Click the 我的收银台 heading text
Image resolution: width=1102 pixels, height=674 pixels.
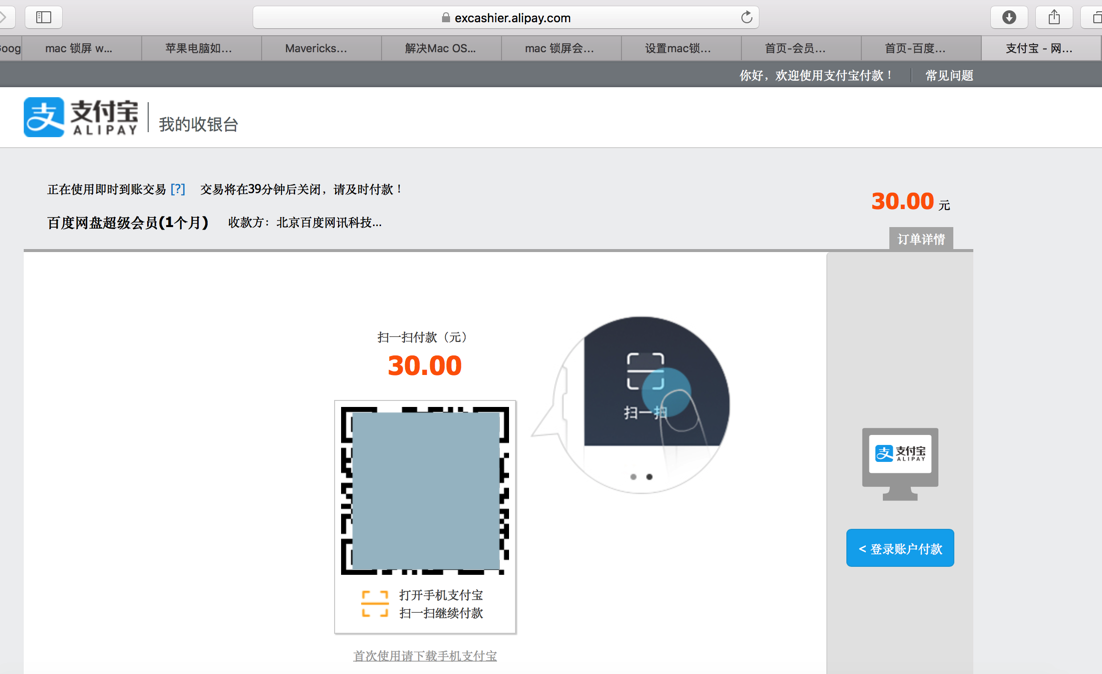point(198,124)
